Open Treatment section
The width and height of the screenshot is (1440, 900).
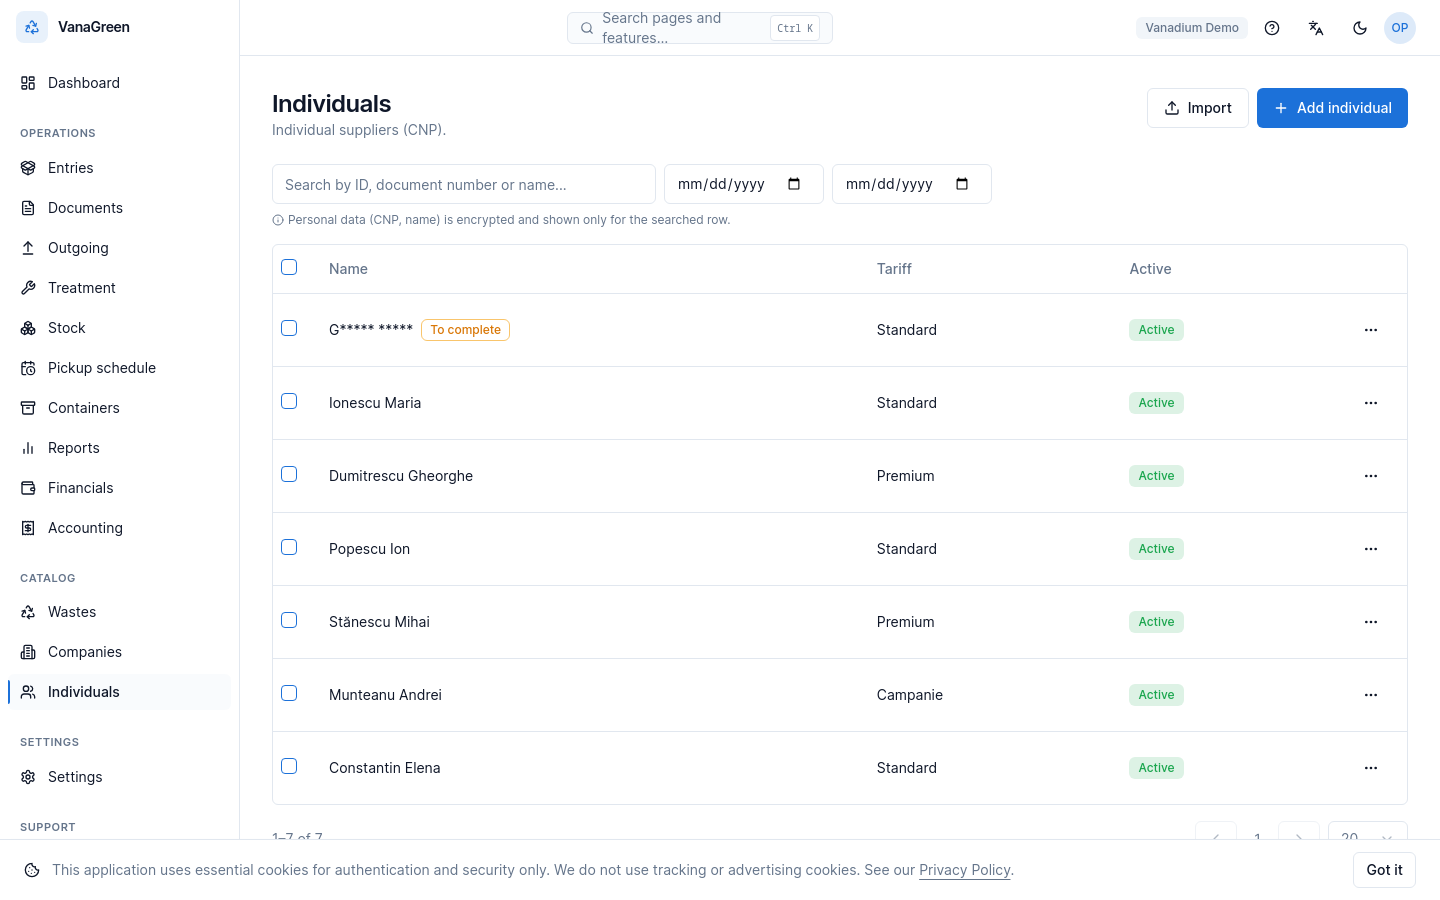tap(119, 288)
